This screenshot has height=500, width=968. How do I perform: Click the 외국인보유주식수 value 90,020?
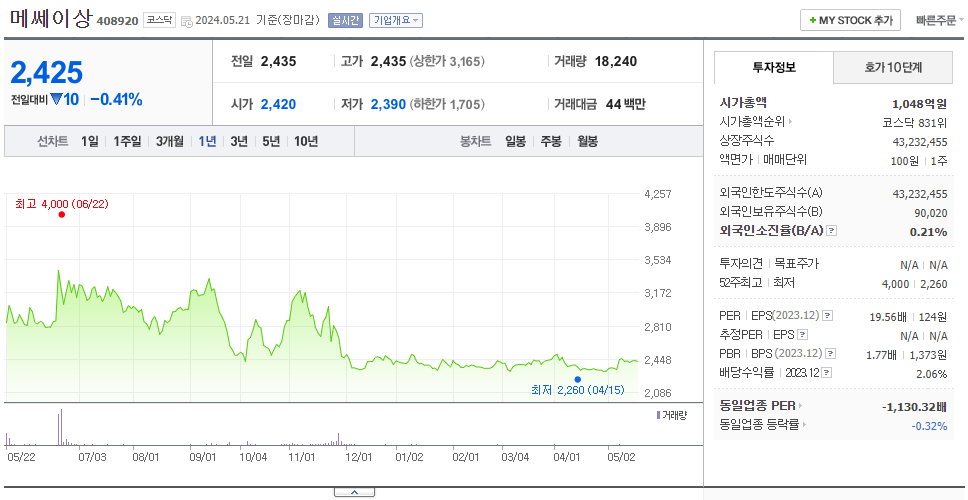point(929,214)
